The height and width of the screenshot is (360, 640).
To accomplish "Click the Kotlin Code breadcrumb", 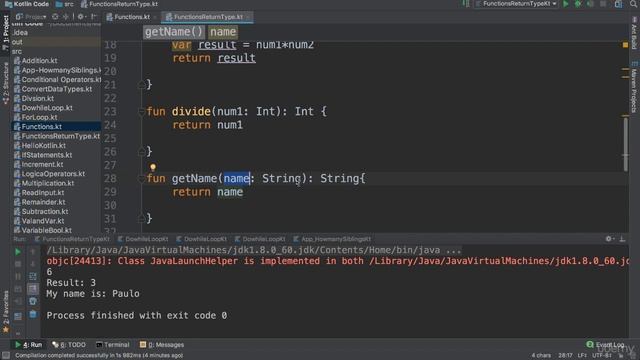I will (27, 4).
